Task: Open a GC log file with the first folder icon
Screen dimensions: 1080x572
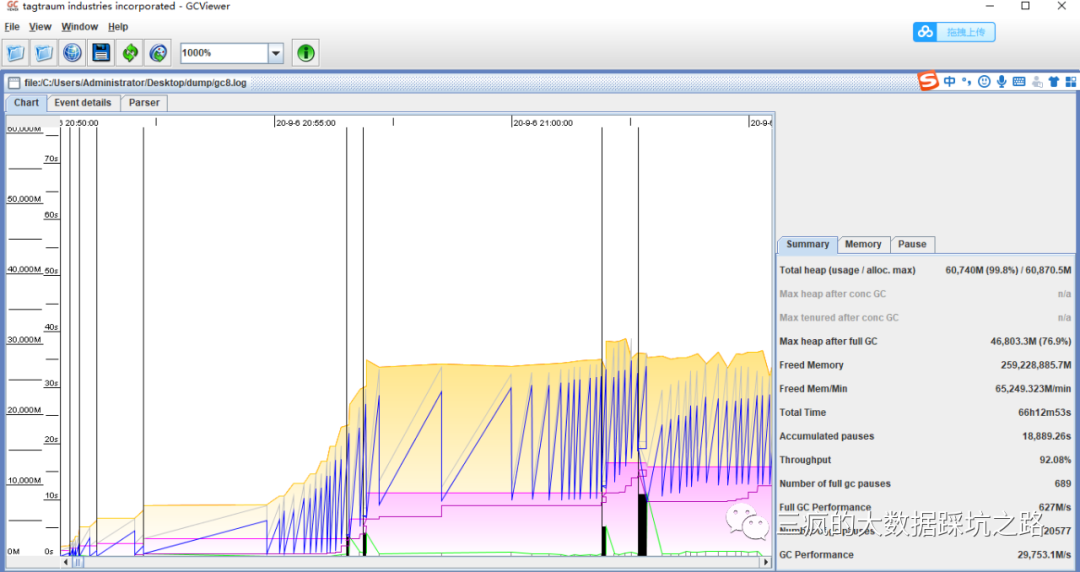Action: coord(16,52)
